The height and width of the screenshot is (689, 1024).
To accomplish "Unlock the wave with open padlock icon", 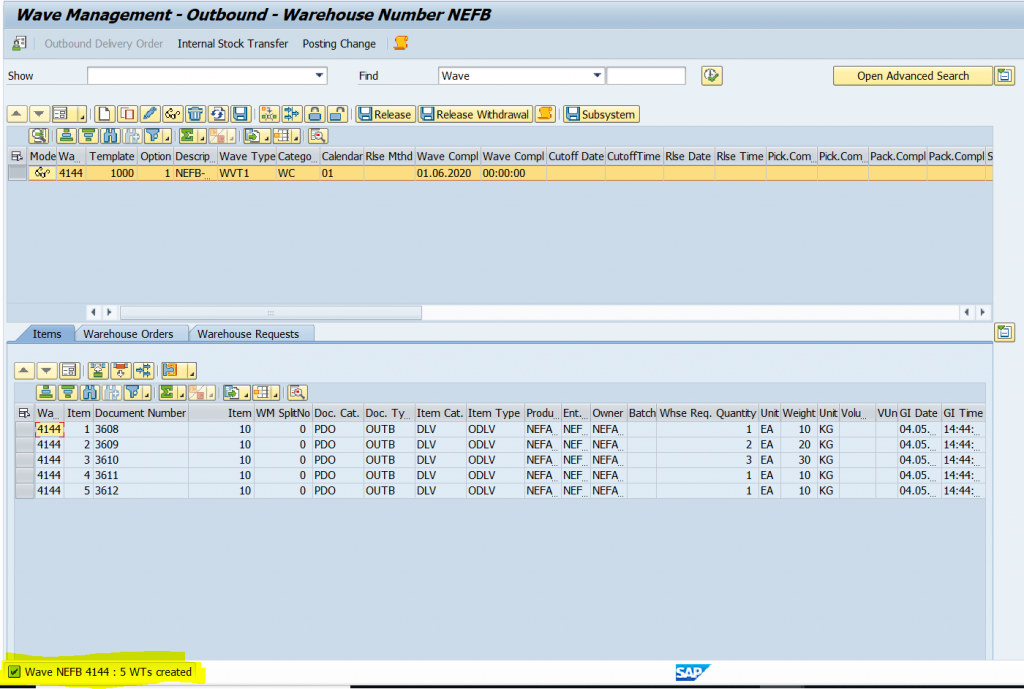I will pos(337,114).
